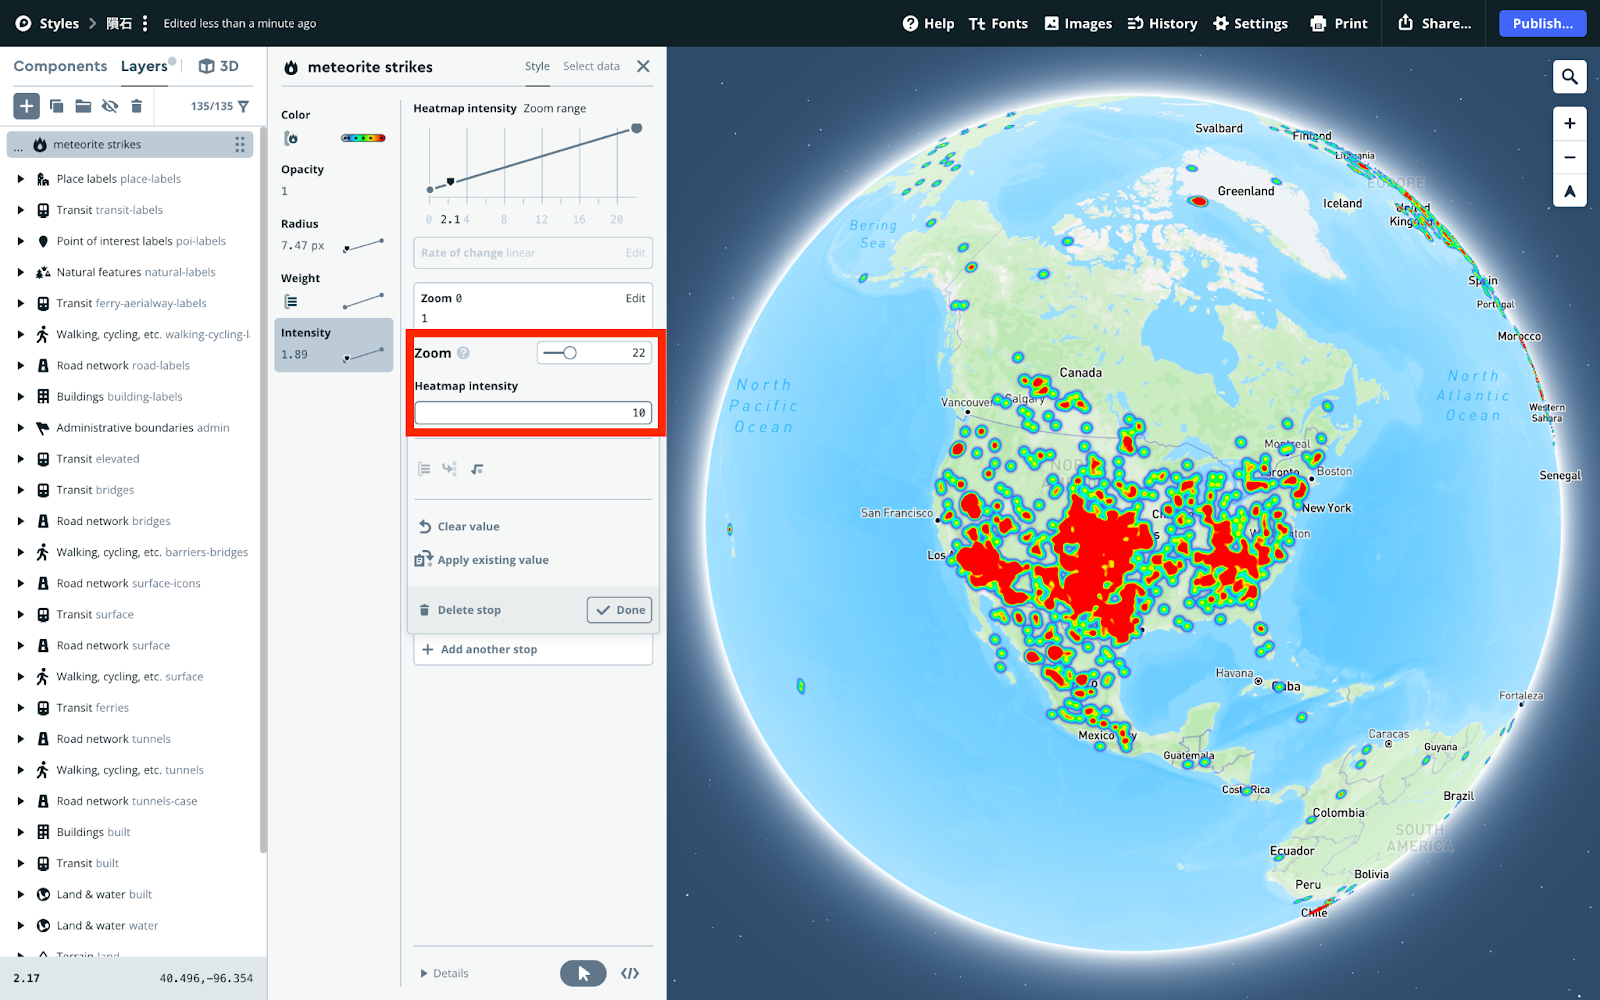
Task: Toggle the 3D view mode
Action: pyautogui.click(x=218, y=66)
